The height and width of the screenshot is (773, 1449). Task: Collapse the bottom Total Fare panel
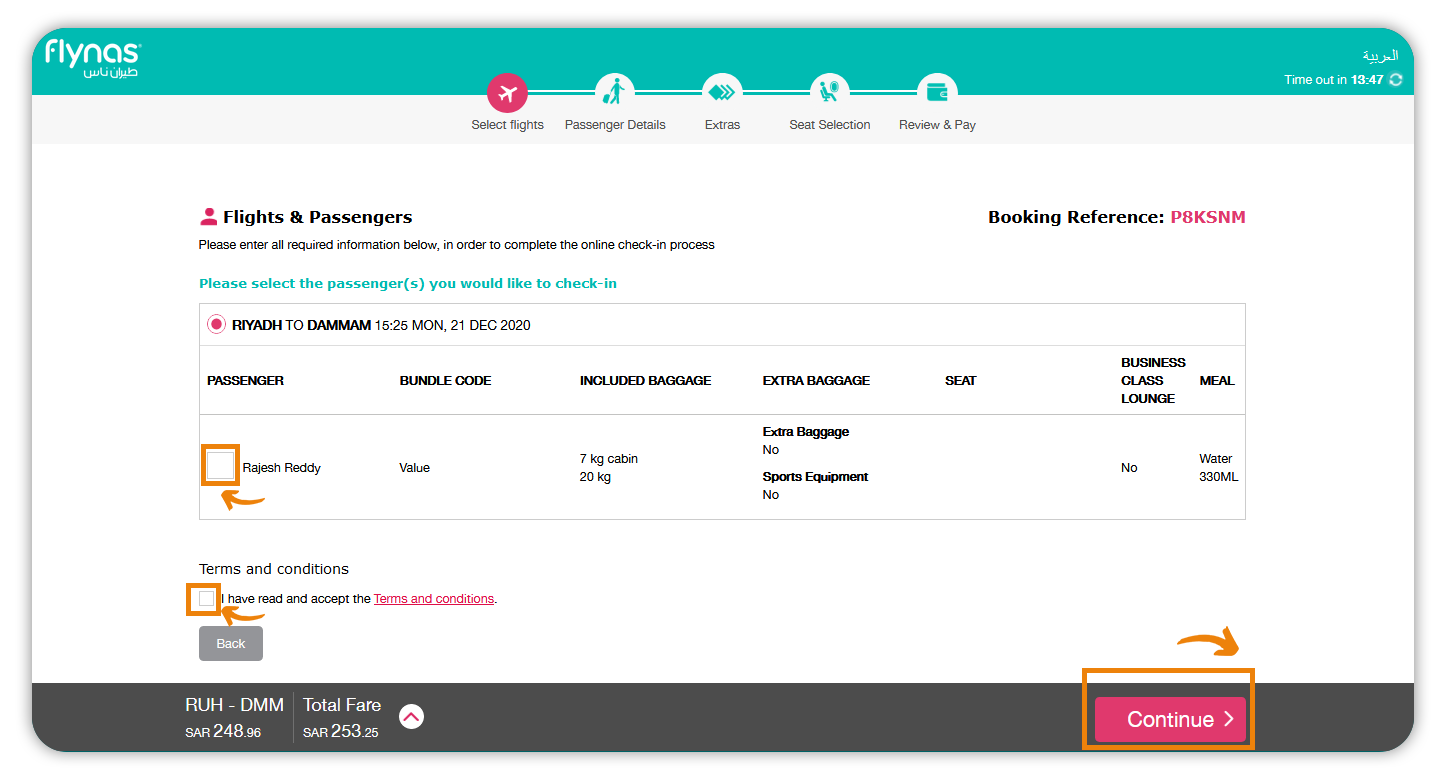pyautogui.click(x=411, y=716)
